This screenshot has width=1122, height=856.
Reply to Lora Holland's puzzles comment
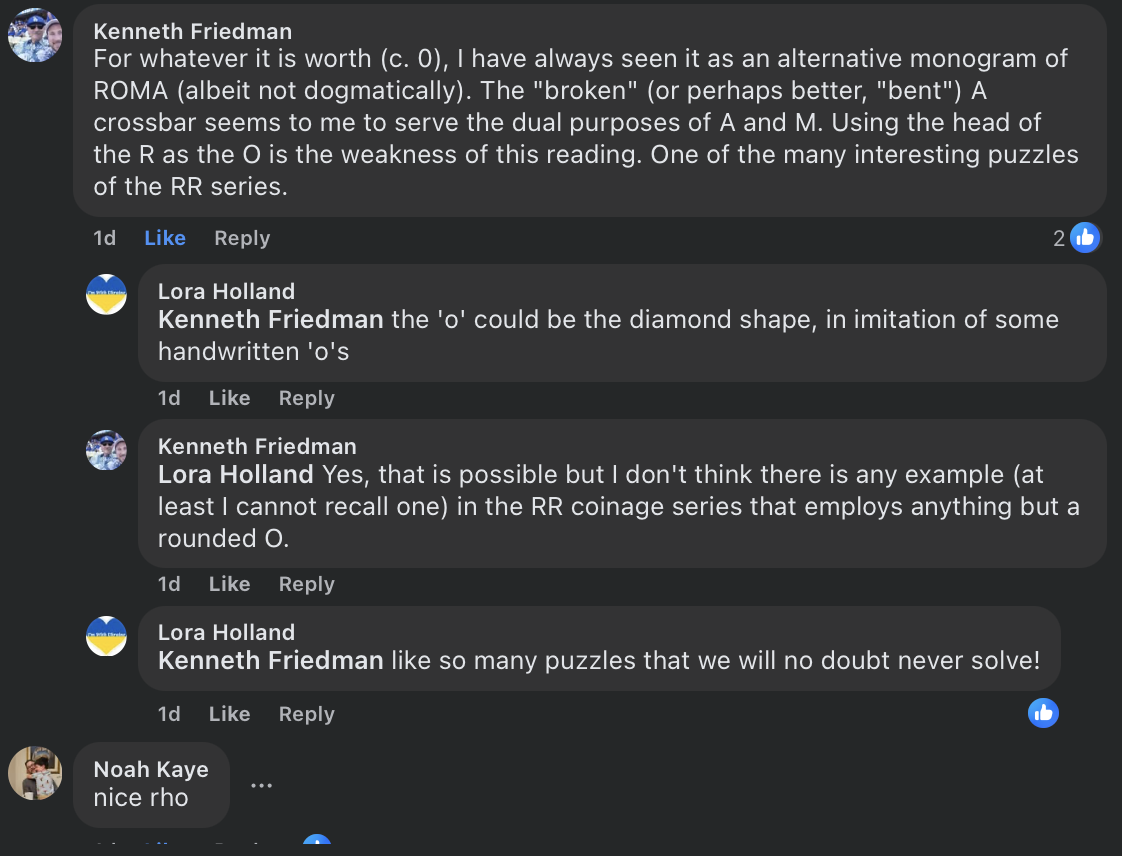[x=306, y=714]
